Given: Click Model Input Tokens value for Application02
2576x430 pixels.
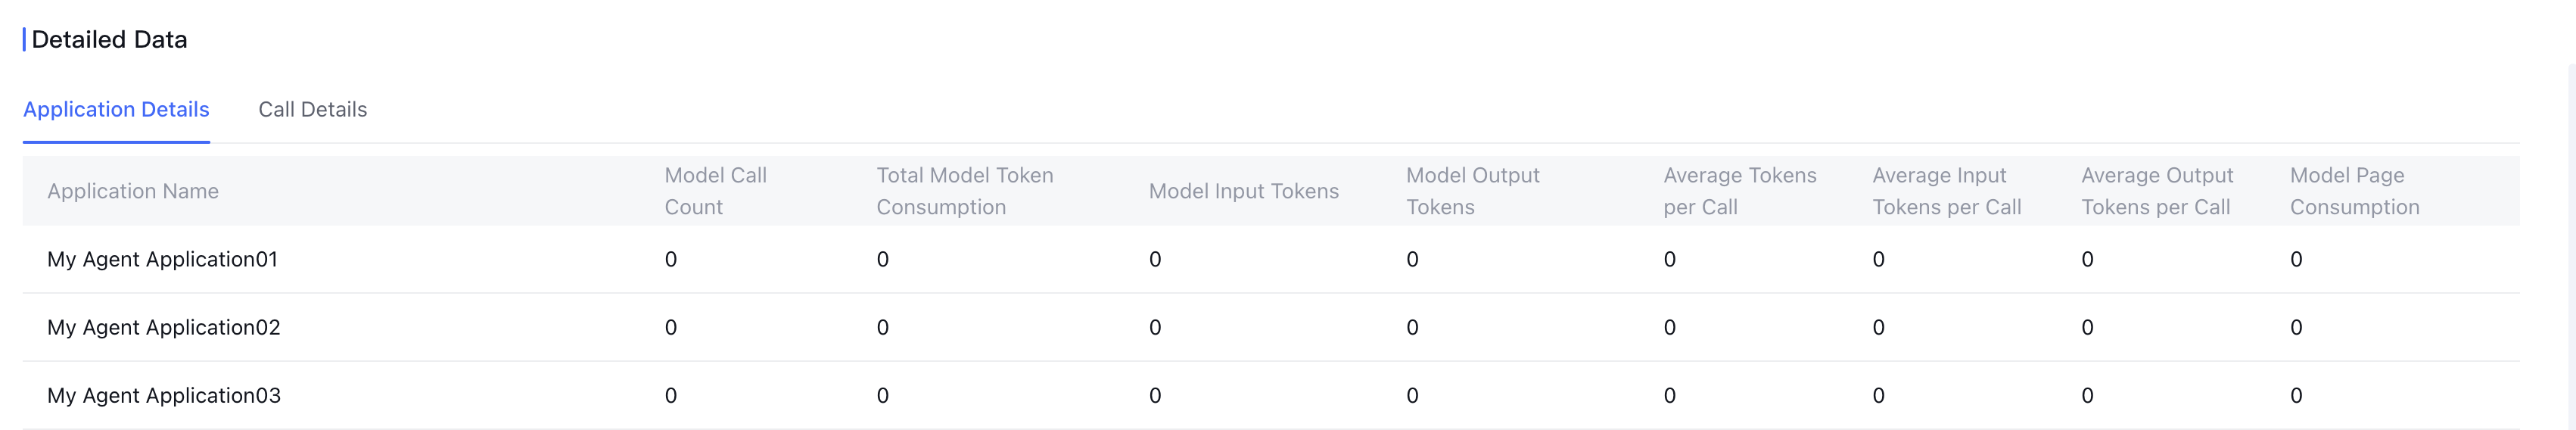Looking at the screenshot, I should 1155,327.
